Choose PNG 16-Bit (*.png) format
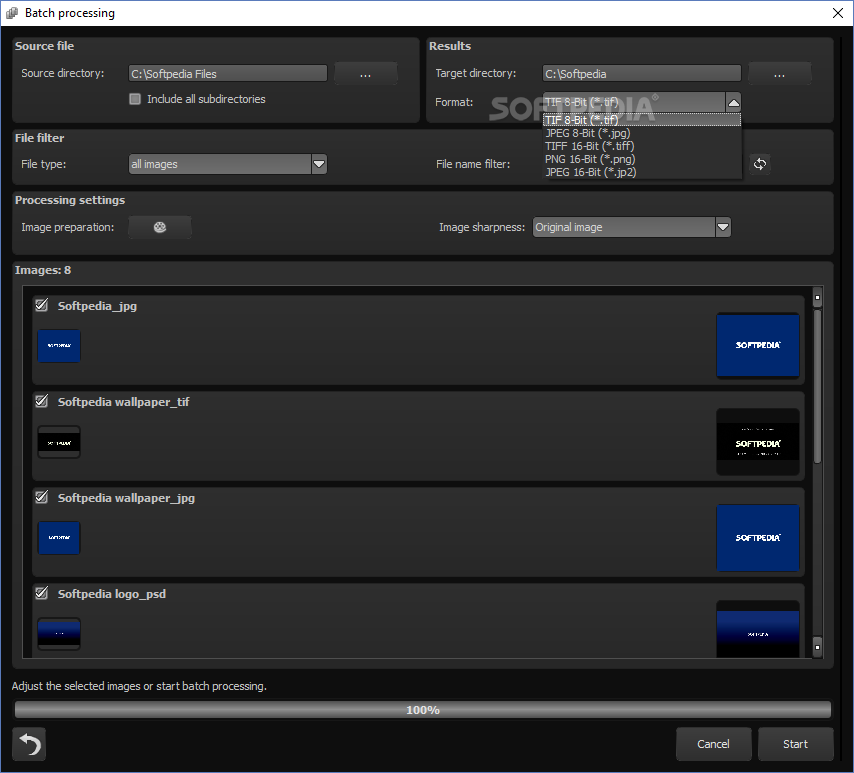 (642, 159)
